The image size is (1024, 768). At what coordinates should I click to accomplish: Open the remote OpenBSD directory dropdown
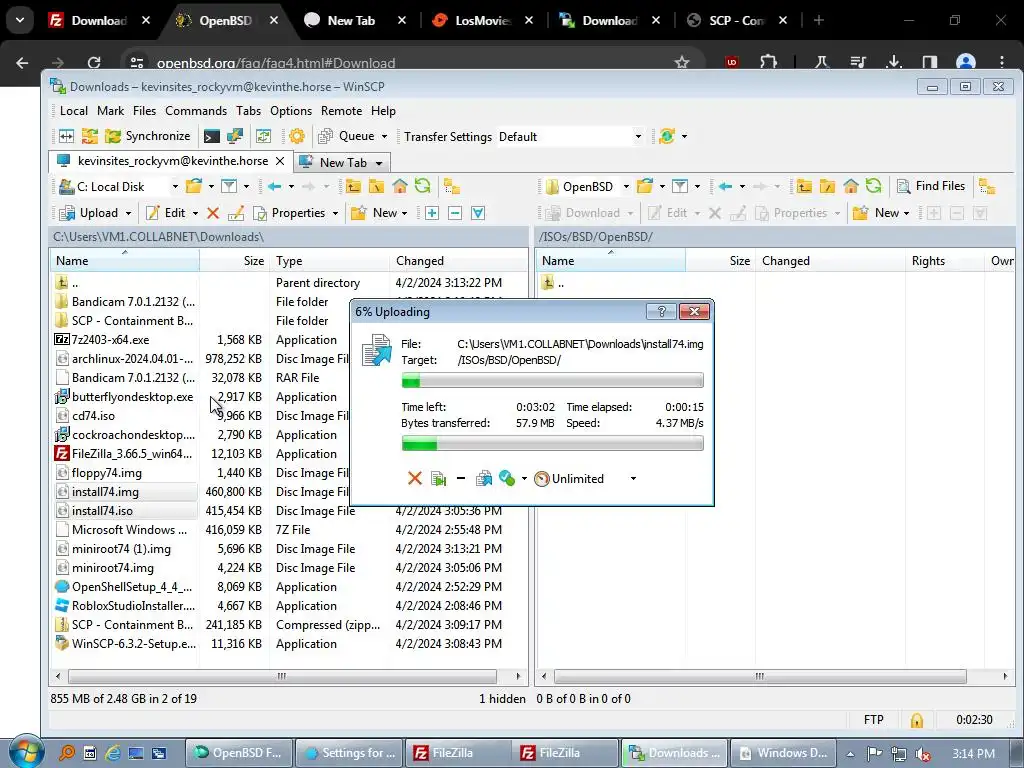[x=626, y=187]
